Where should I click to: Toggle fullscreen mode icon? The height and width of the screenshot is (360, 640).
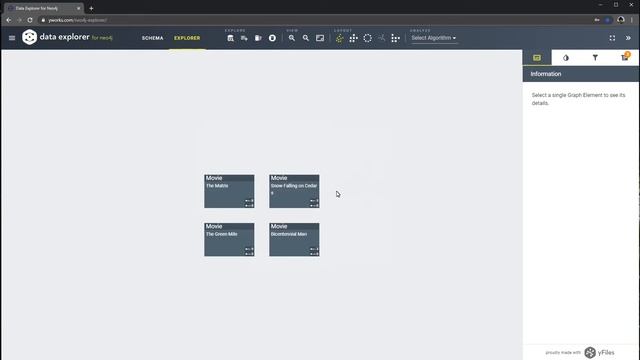(612, 38)
